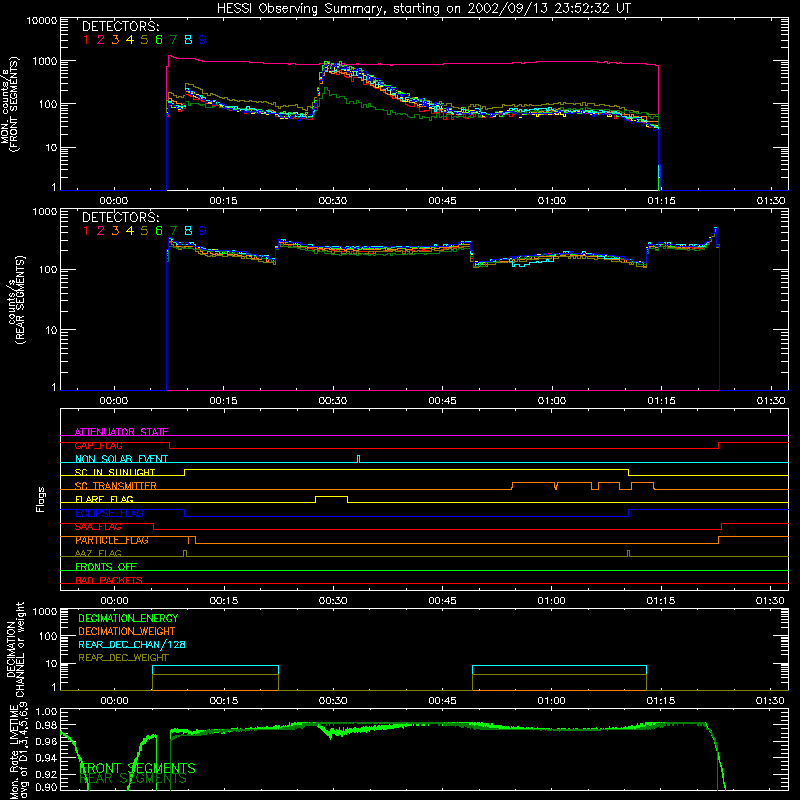
Task: Pick detector number 1 in the rear segments legend
Action: point(86,231)
